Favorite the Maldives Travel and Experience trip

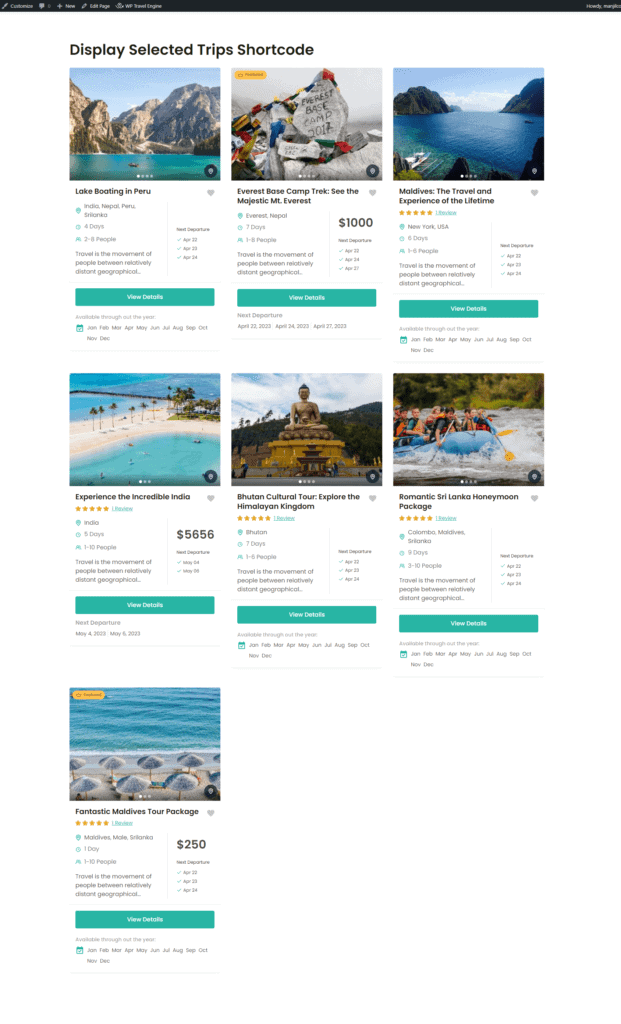[534, 193]
